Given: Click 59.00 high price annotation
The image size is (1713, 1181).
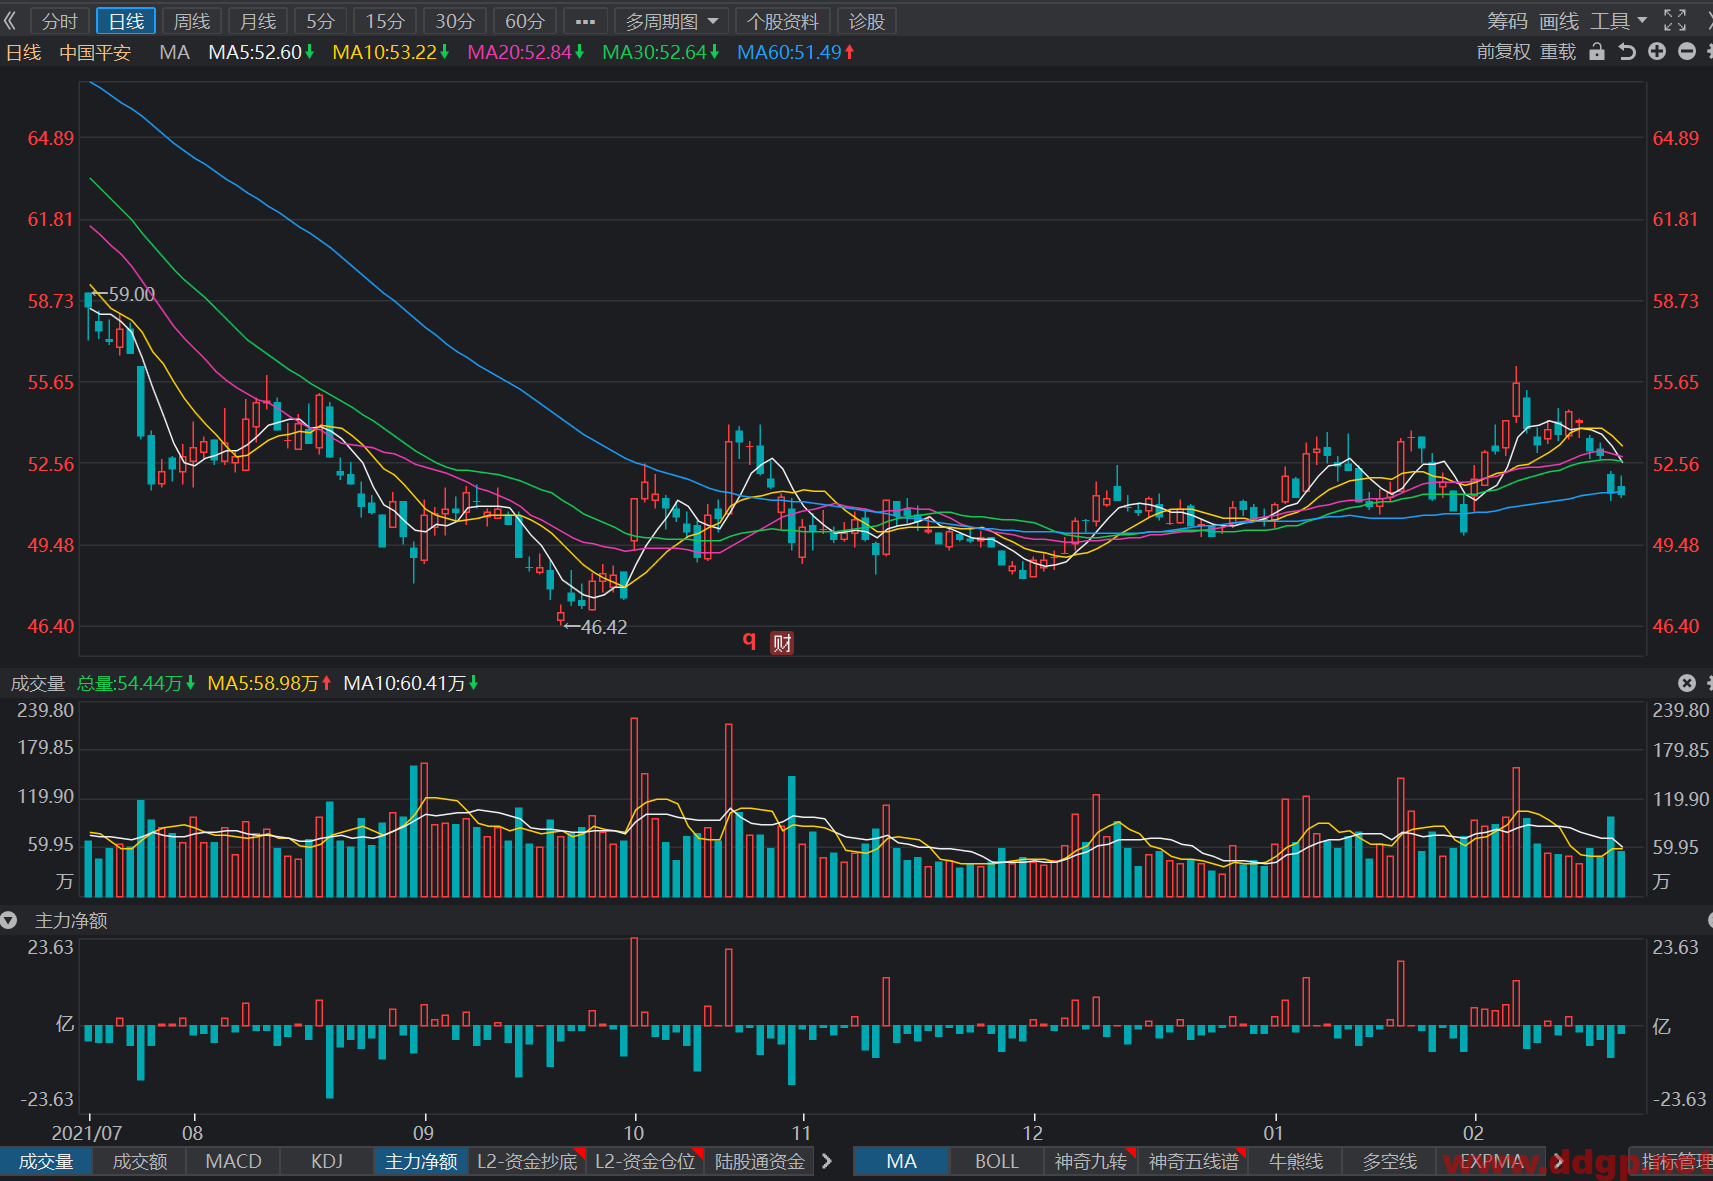Looking at the screenshot, I should pos(131,294).
